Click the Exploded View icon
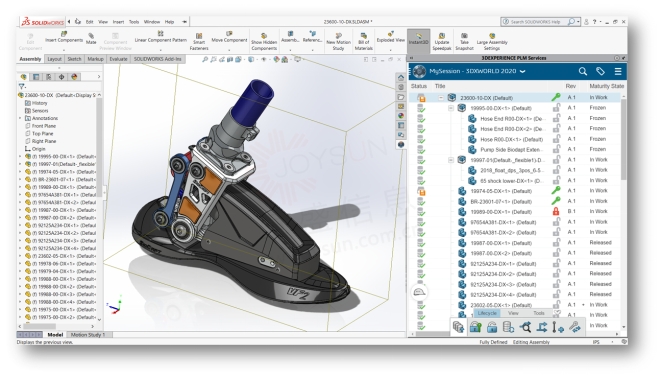 [391, 37]
